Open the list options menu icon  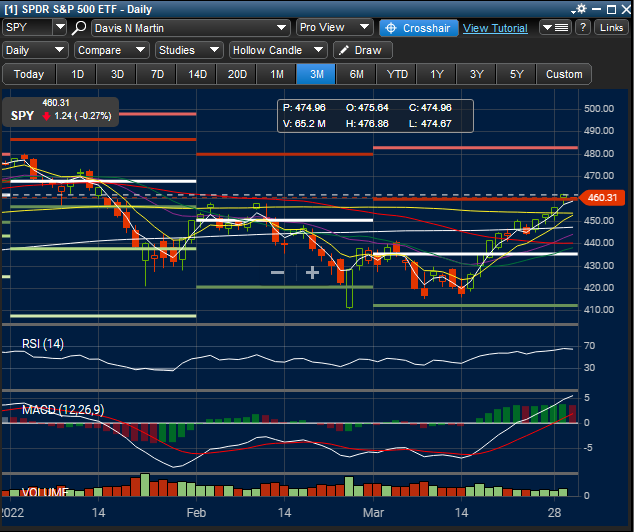click(x=555, y=27)
